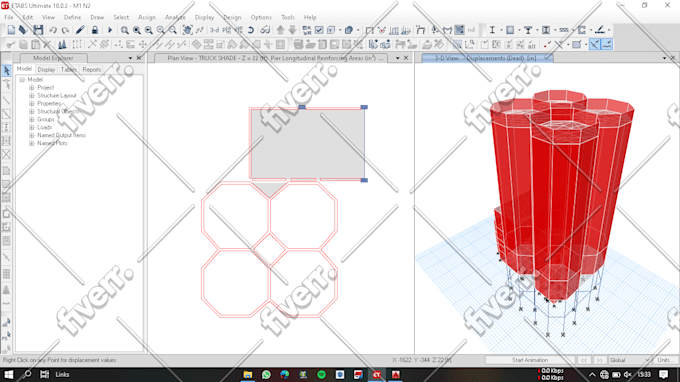Expand the Groups tree node
Viewport: 680px width, 382px height.
[31, 119]
